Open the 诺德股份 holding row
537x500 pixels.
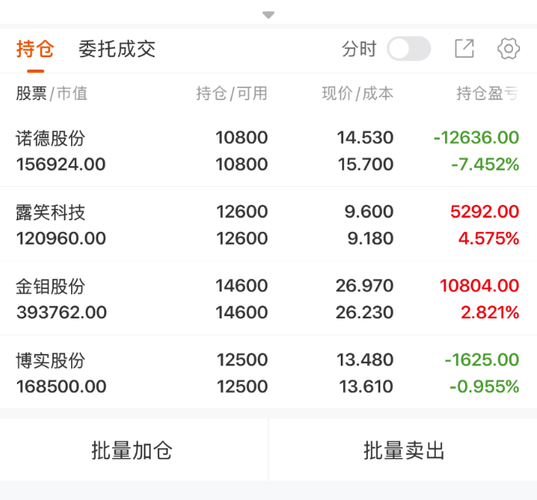click(268, 151)
